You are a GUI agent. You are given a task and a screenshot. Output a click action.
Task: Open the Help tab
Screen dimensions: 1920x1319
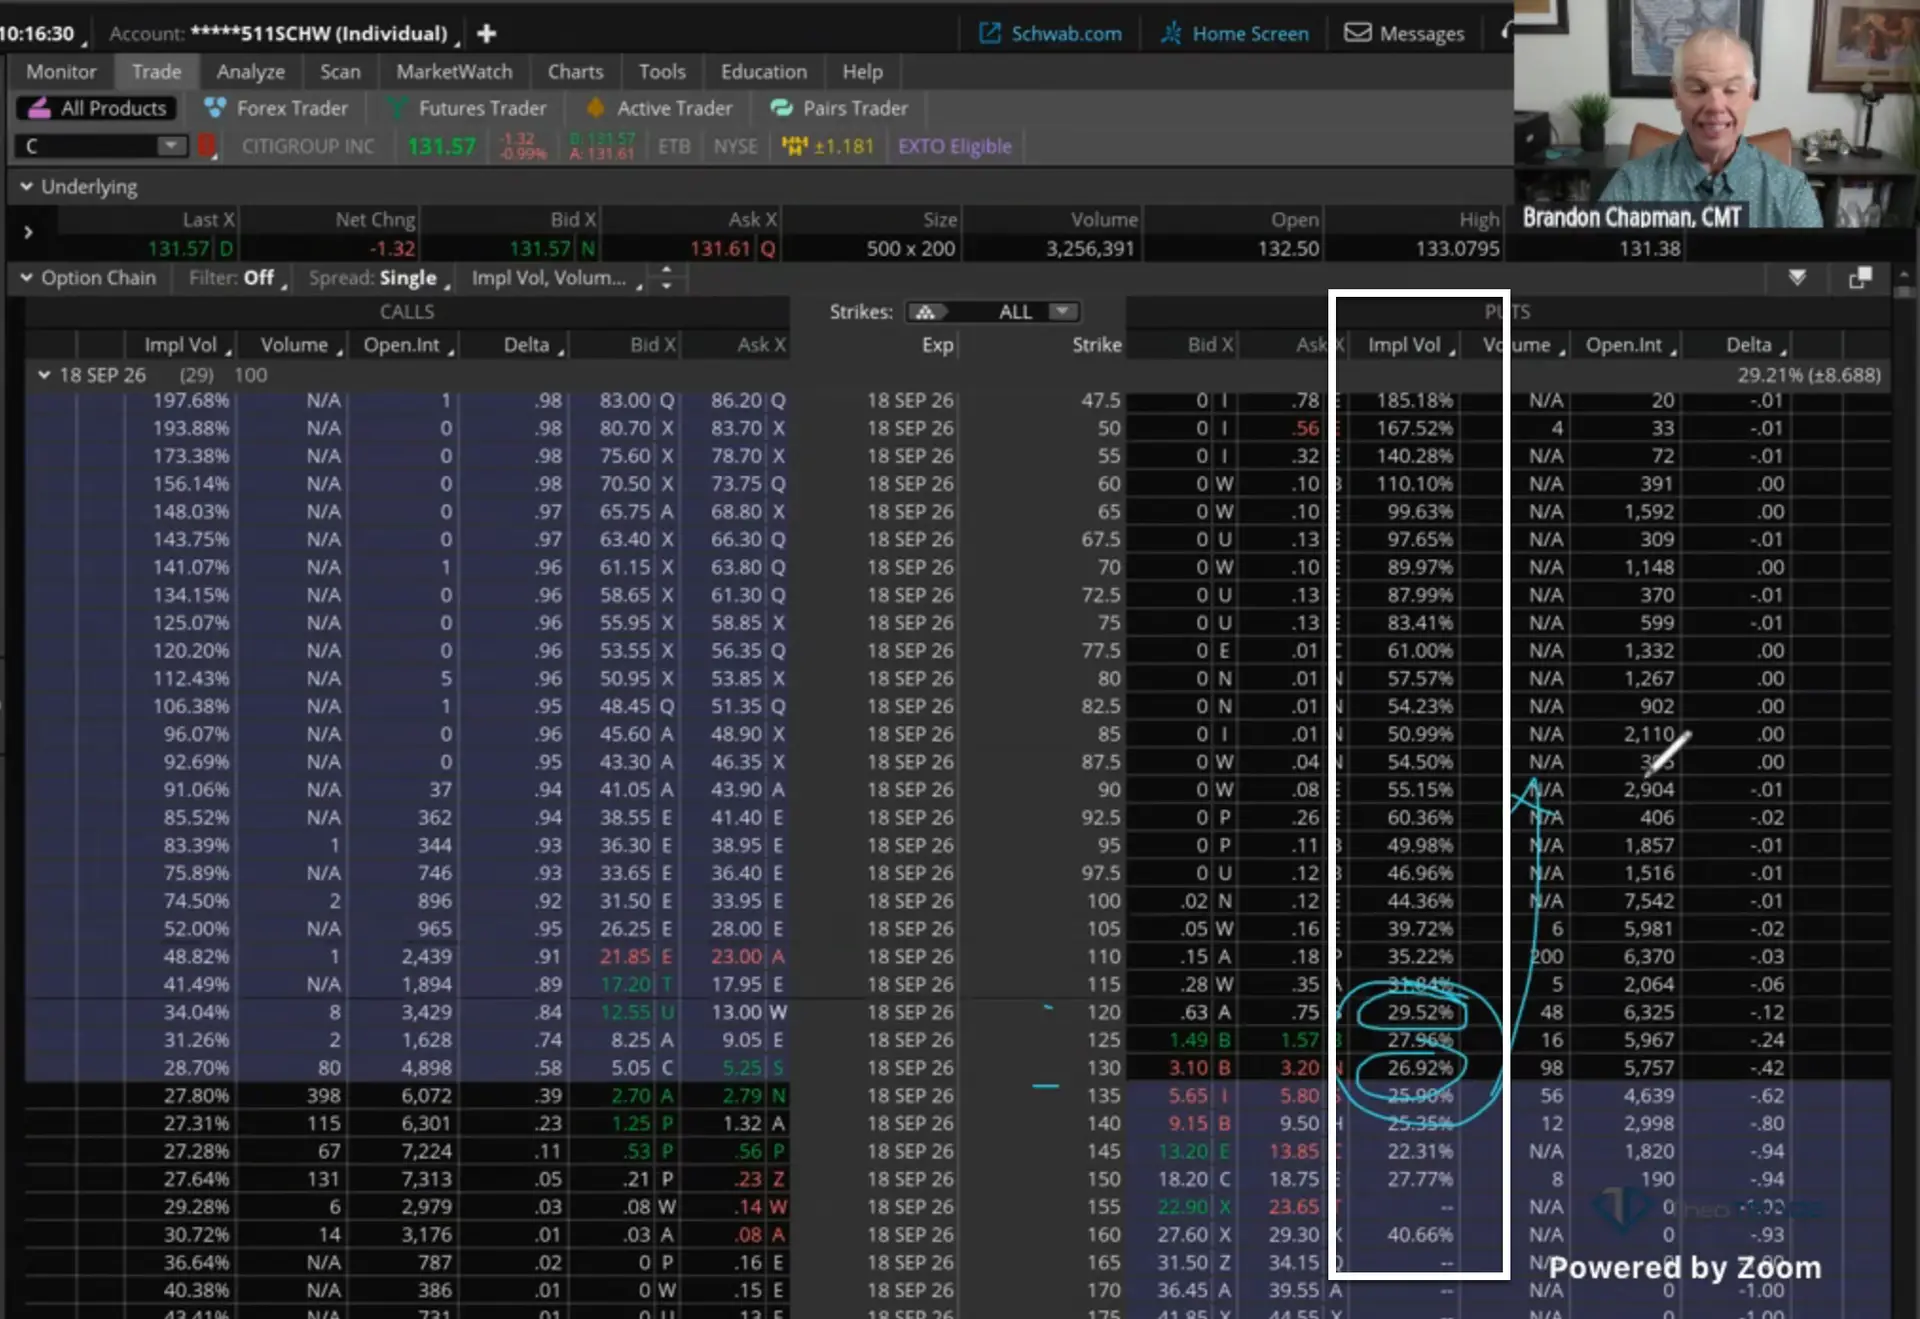coord(862,72)
